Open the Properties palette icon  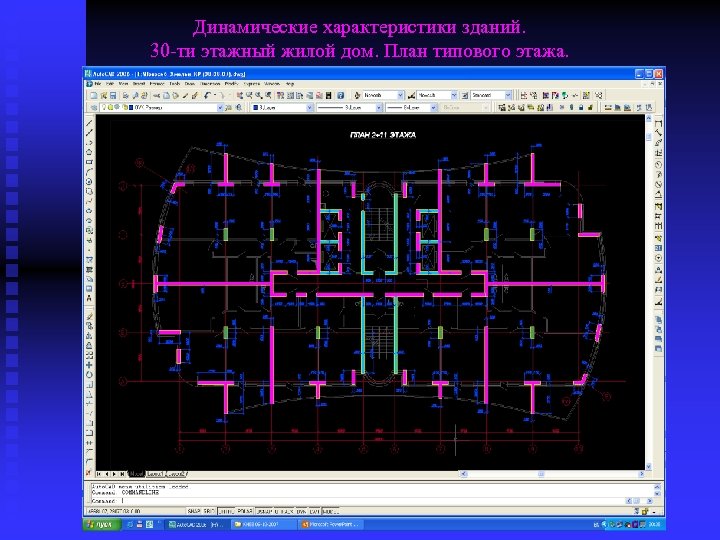coord(280,95)
